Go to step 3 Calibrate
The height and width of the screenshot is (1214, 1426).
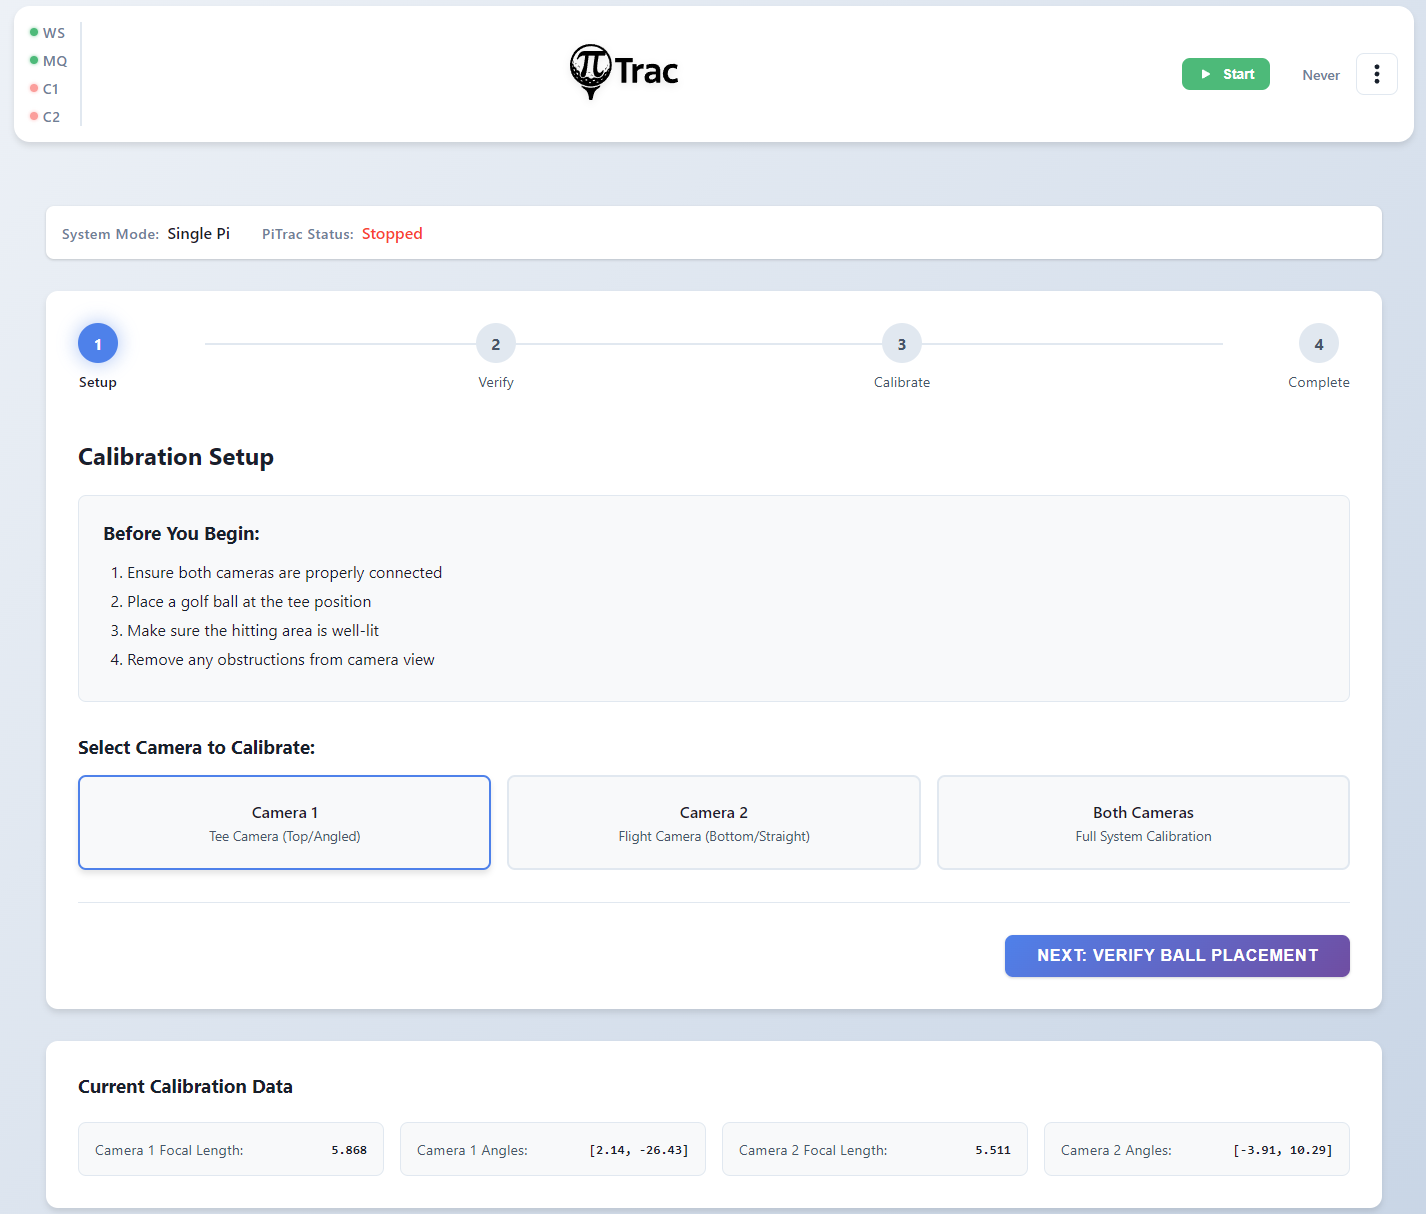click(x=901, y=344)
